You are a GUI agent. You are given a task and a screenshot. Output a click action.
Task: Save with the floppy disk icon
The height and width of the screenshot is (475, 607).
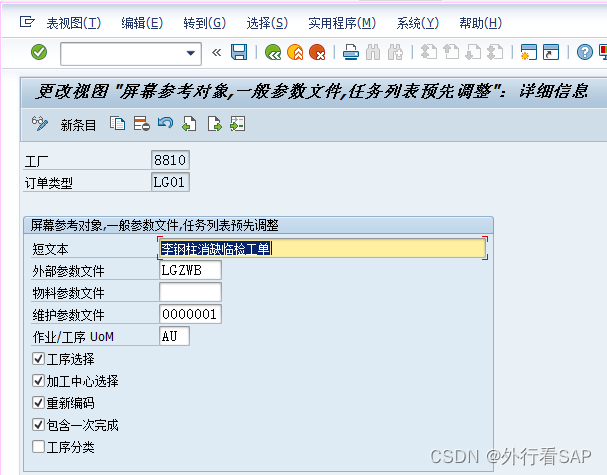pos(239,52)
